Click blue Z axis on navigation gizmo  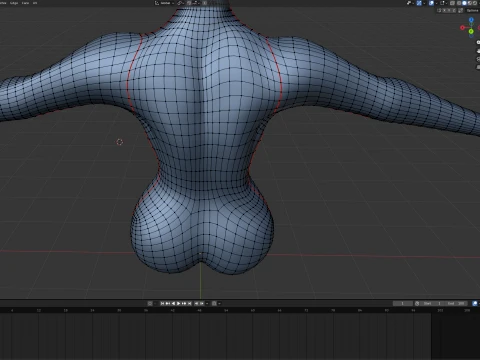[471, 20]
